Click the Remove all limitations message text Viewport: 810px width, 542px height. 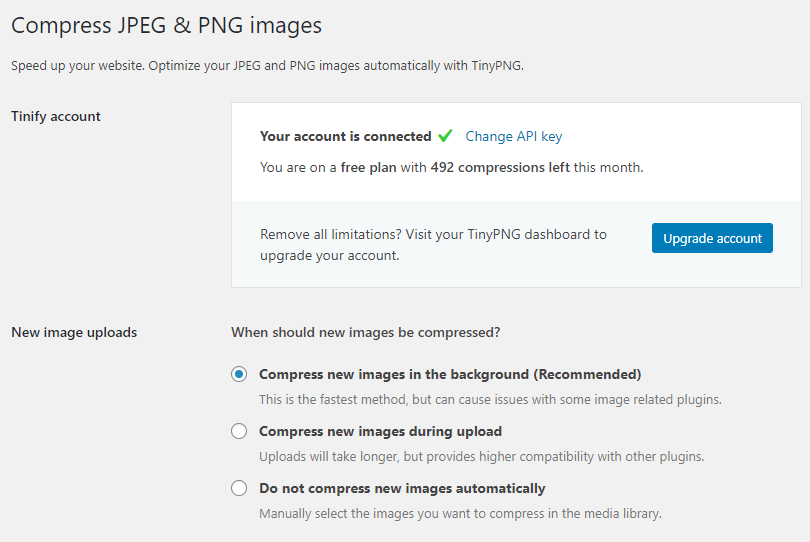(x=433, y=245)
